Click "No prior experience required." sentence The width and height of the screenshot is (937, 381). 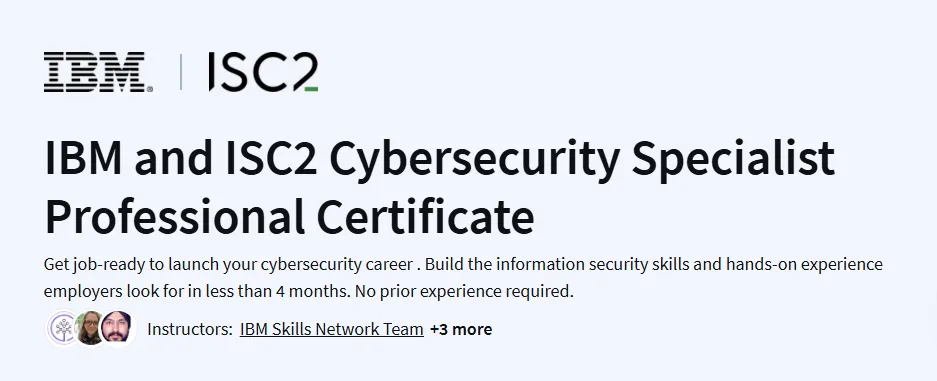(x=464, y=292)
